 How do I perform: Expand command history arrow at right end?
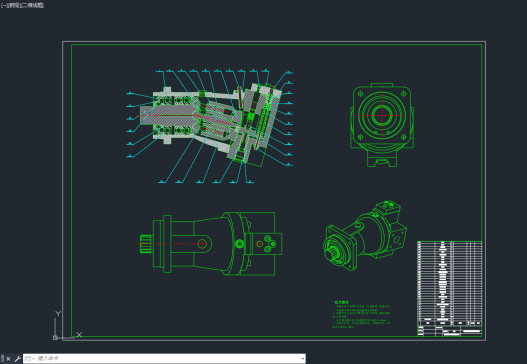coord(302,359)
